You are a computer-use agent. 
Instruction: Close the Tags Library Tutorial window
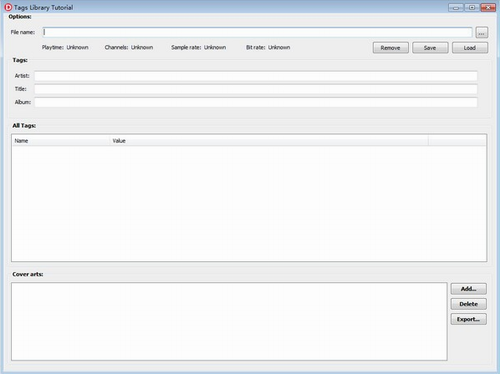[488, 7]
